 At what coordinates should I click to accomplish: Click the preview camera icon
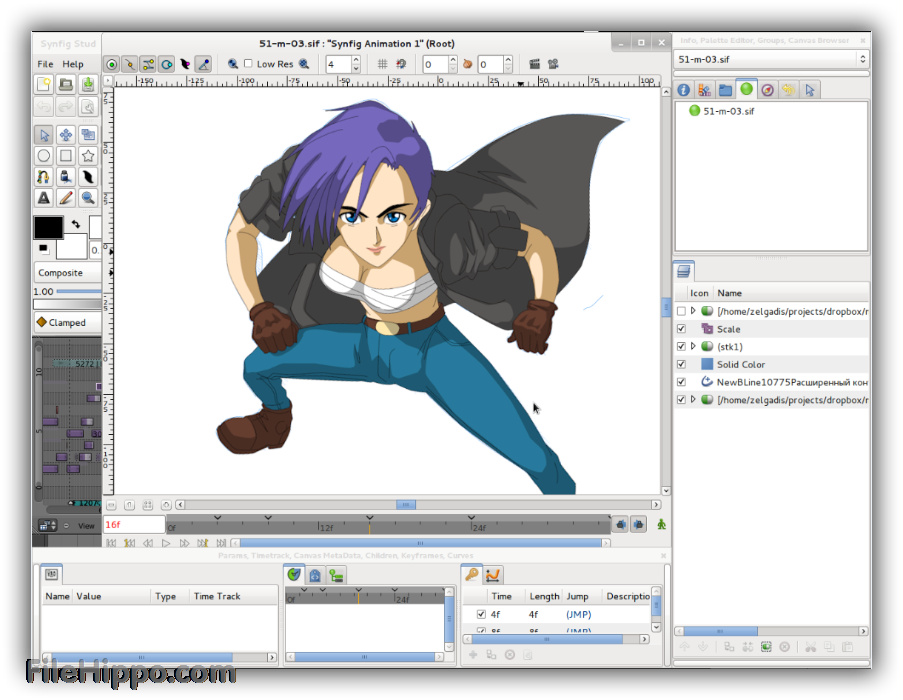[553, 64]
